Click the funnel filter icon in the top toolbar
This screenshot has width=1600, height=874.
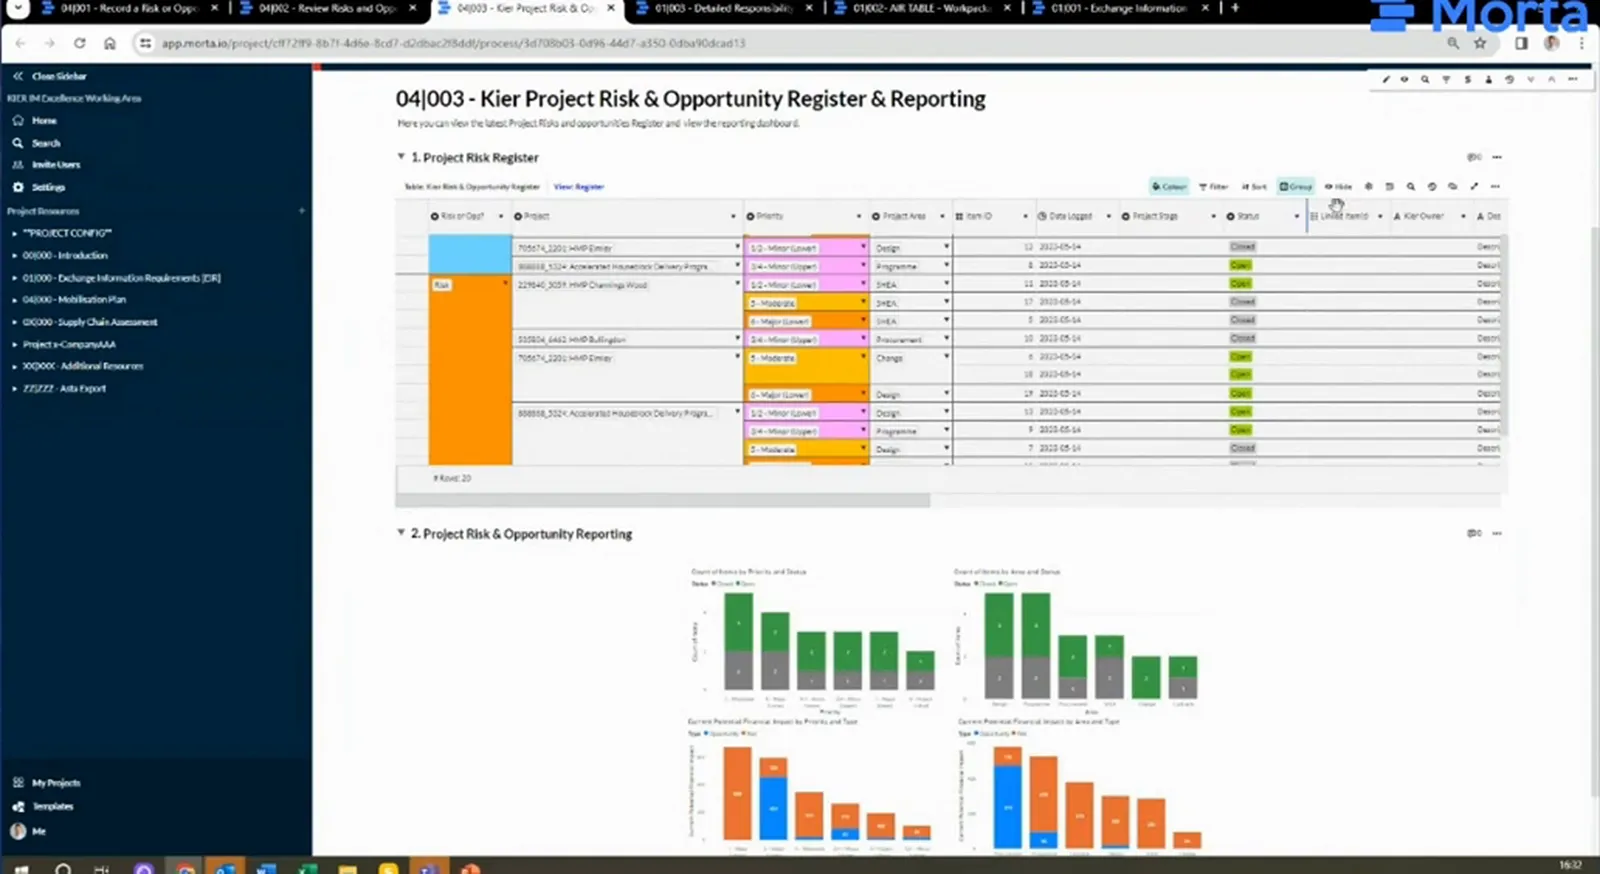[1446, 79]
